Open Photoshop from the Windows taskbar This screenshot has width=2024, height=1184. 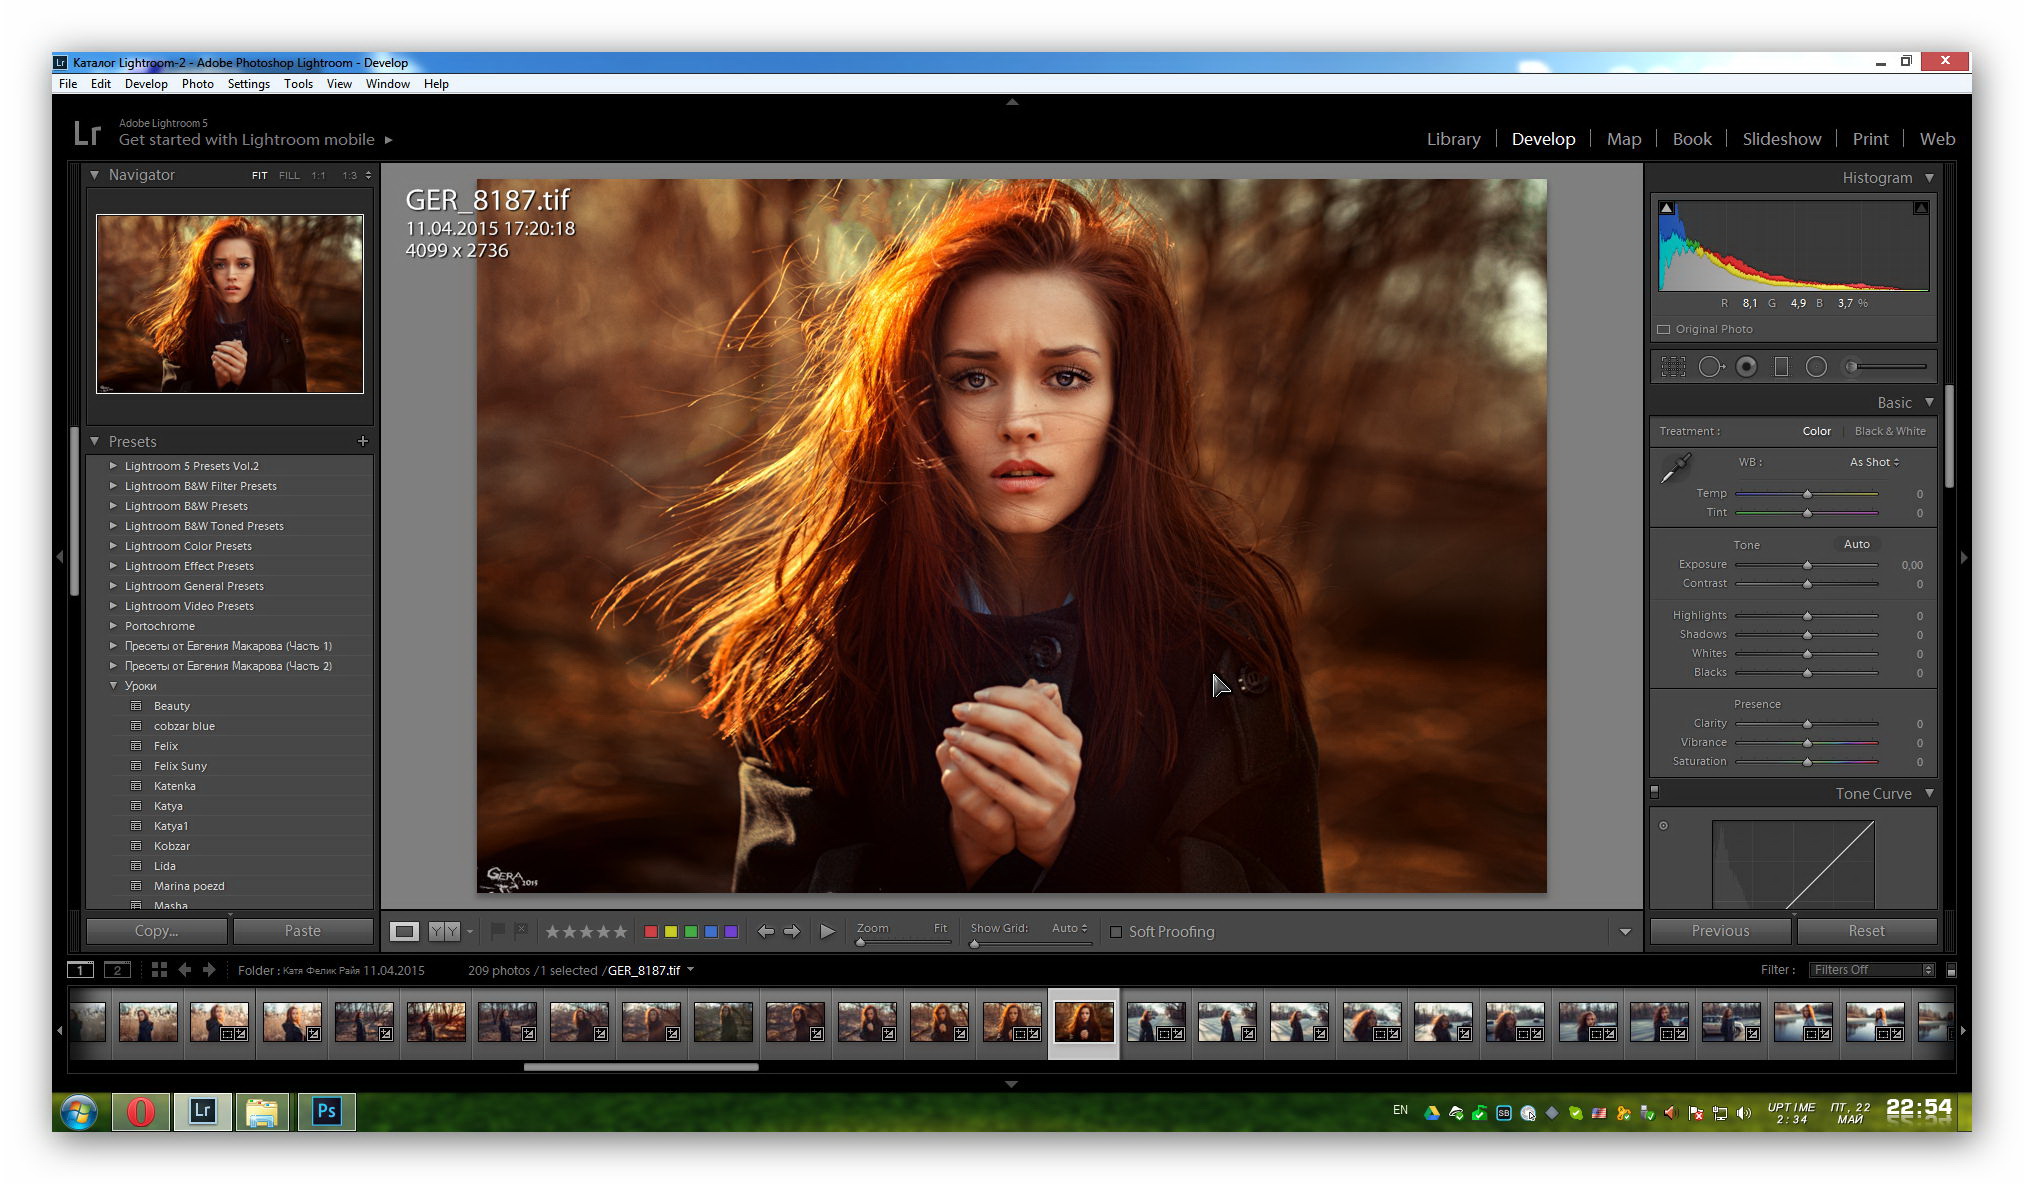click(x=327, y=1111)
